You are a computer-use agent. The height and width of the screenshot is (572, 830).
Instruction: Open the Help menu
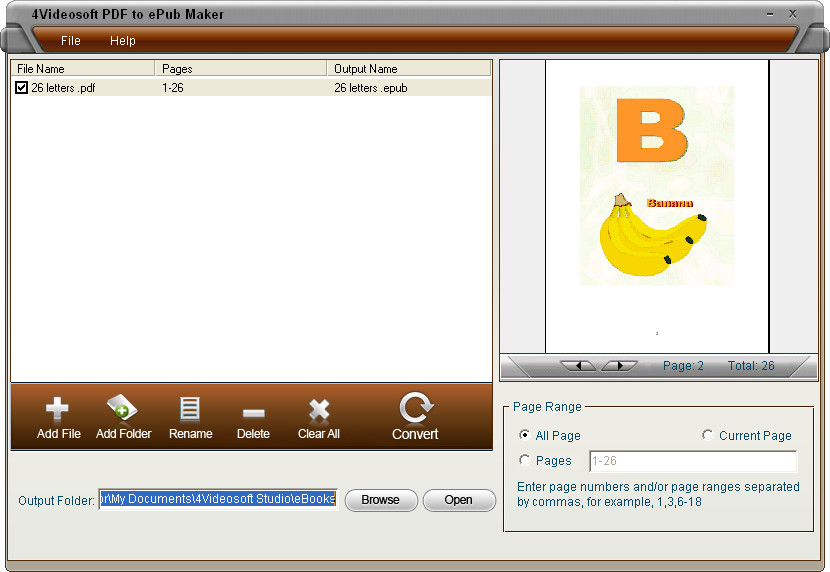(x=123, y=41)
